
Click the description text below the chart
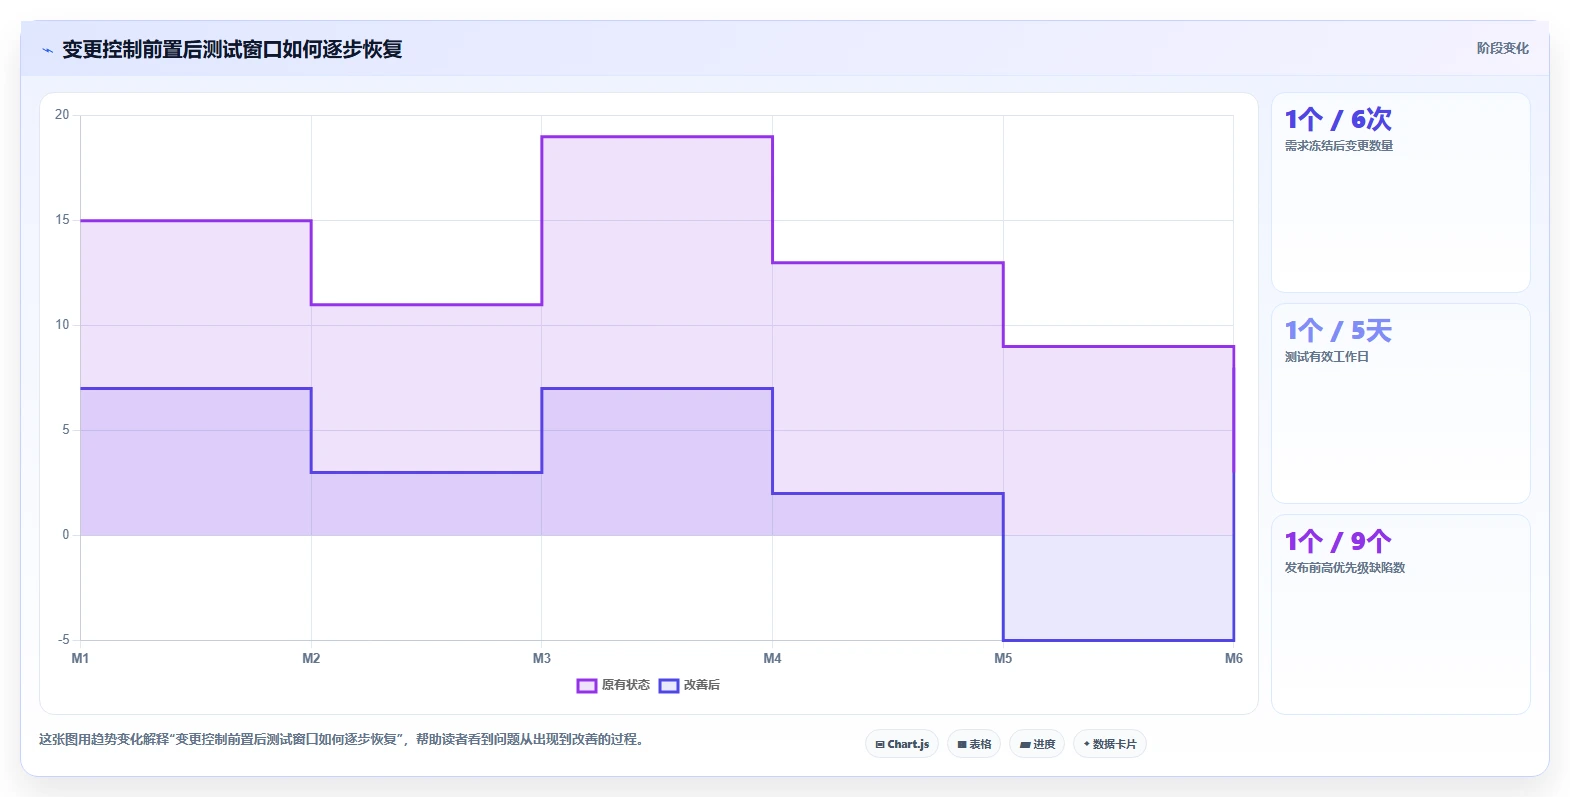pyautogui.click(x=344, y=740)
